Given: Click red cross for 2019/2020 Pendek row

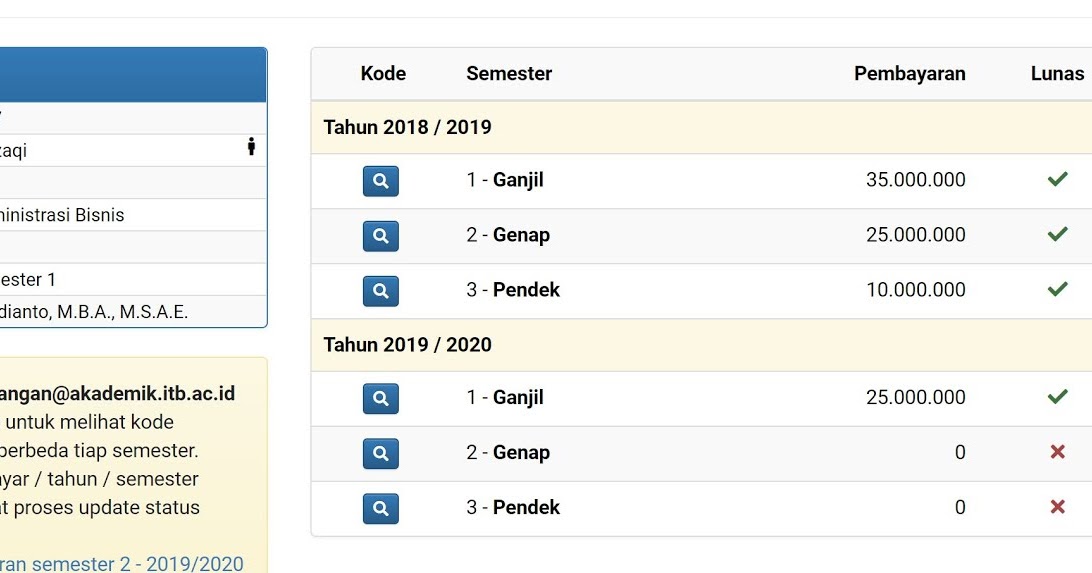Looking at the screenshot, I should pyautogui.click(x=1057, y=507).
